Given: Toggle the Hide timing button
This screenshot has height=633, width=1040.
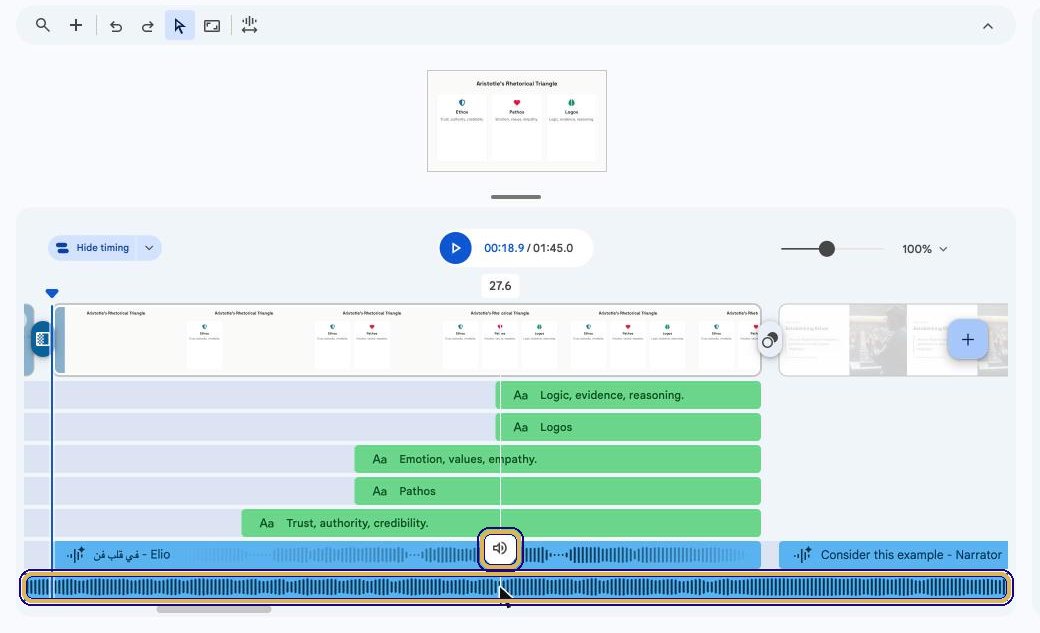Looking at the screenshot, I should [93, 248].
